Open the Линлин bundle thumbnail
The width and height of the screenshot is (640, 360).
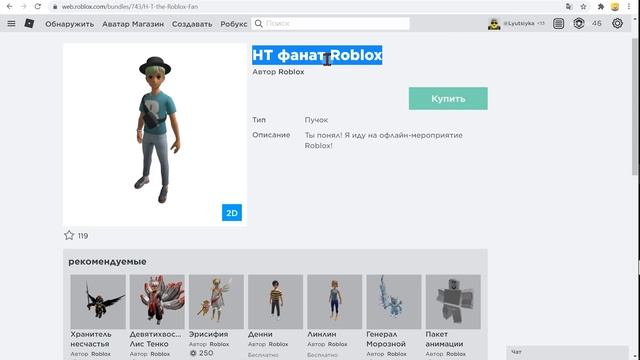pyautogui.click(x=335, y=302)
